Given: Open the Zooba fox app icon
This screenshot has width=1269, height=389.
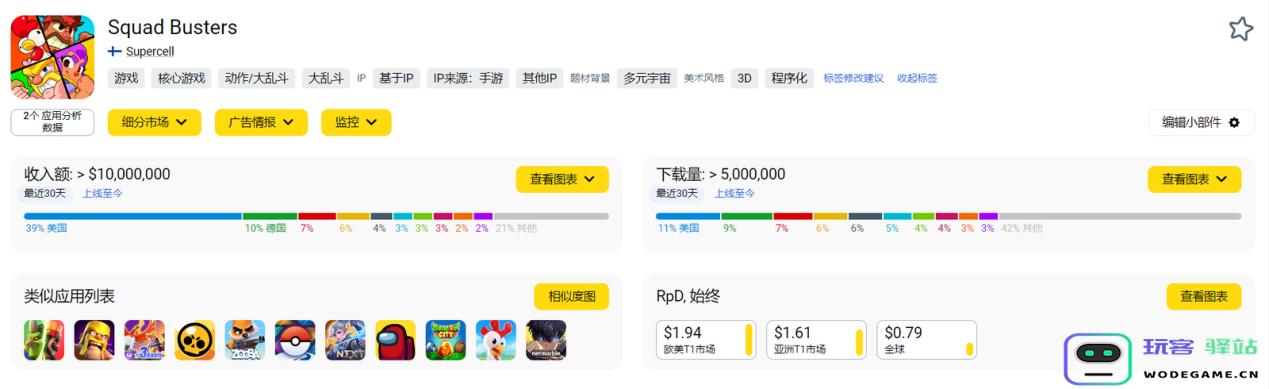Looking at the screenshot, I should (x=244, y=340).
